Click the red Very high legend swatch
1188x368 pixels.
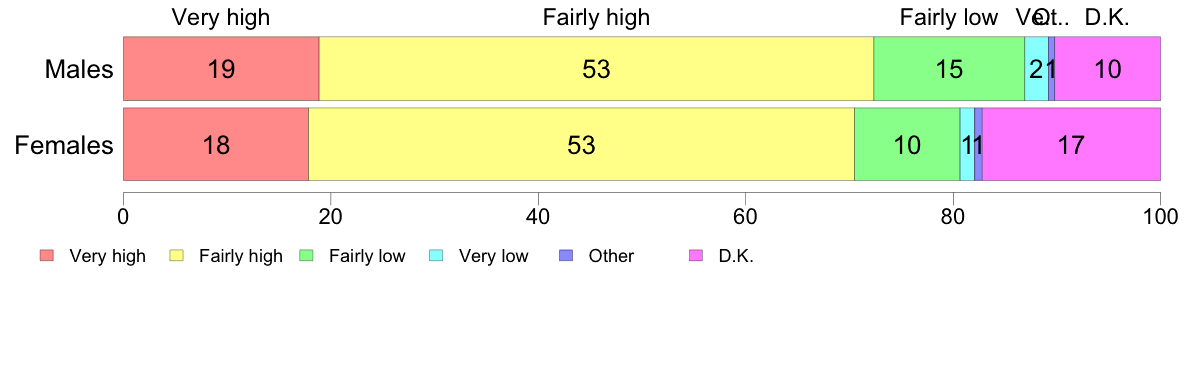47,256
